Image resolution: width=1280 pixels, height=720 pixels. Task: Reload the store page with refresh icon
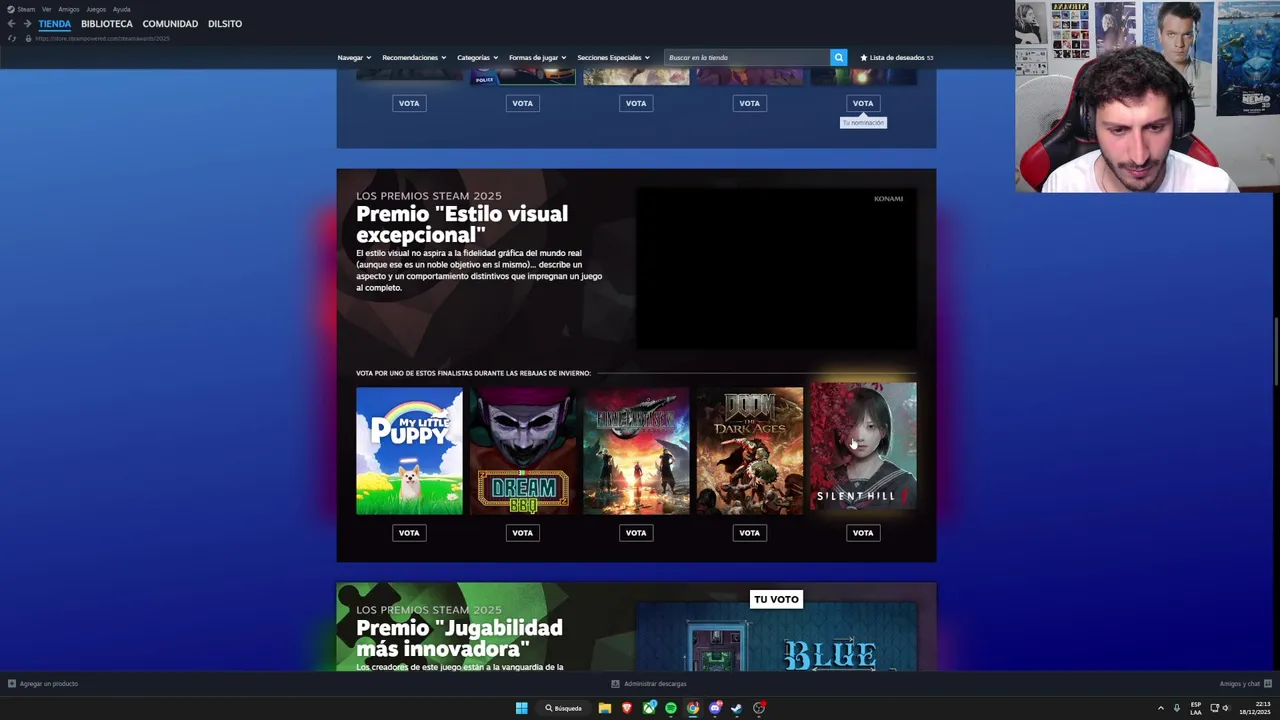point(12,38)
